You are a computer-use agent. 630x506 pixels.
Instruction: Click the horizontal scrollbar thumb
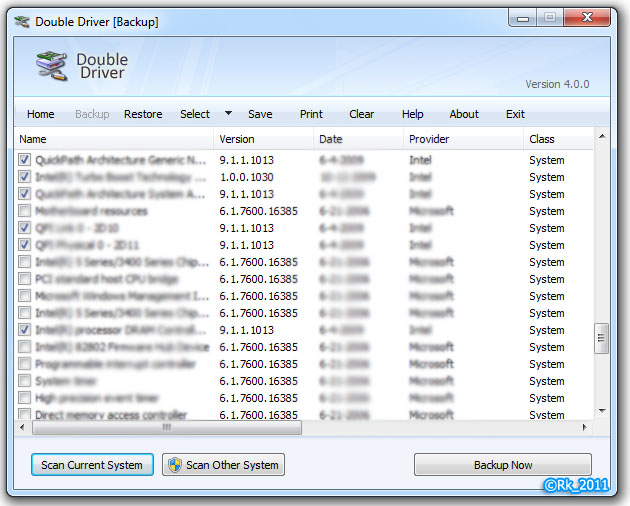[167, 427]
